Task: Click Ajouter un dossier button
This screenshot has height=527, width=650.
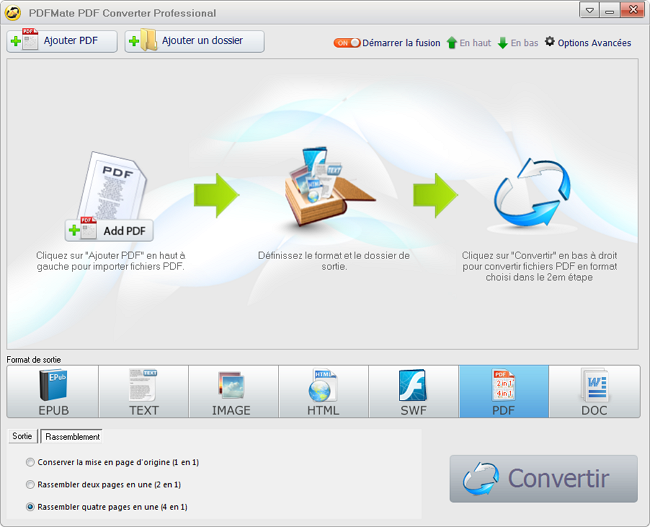Action: coord(194,41)
